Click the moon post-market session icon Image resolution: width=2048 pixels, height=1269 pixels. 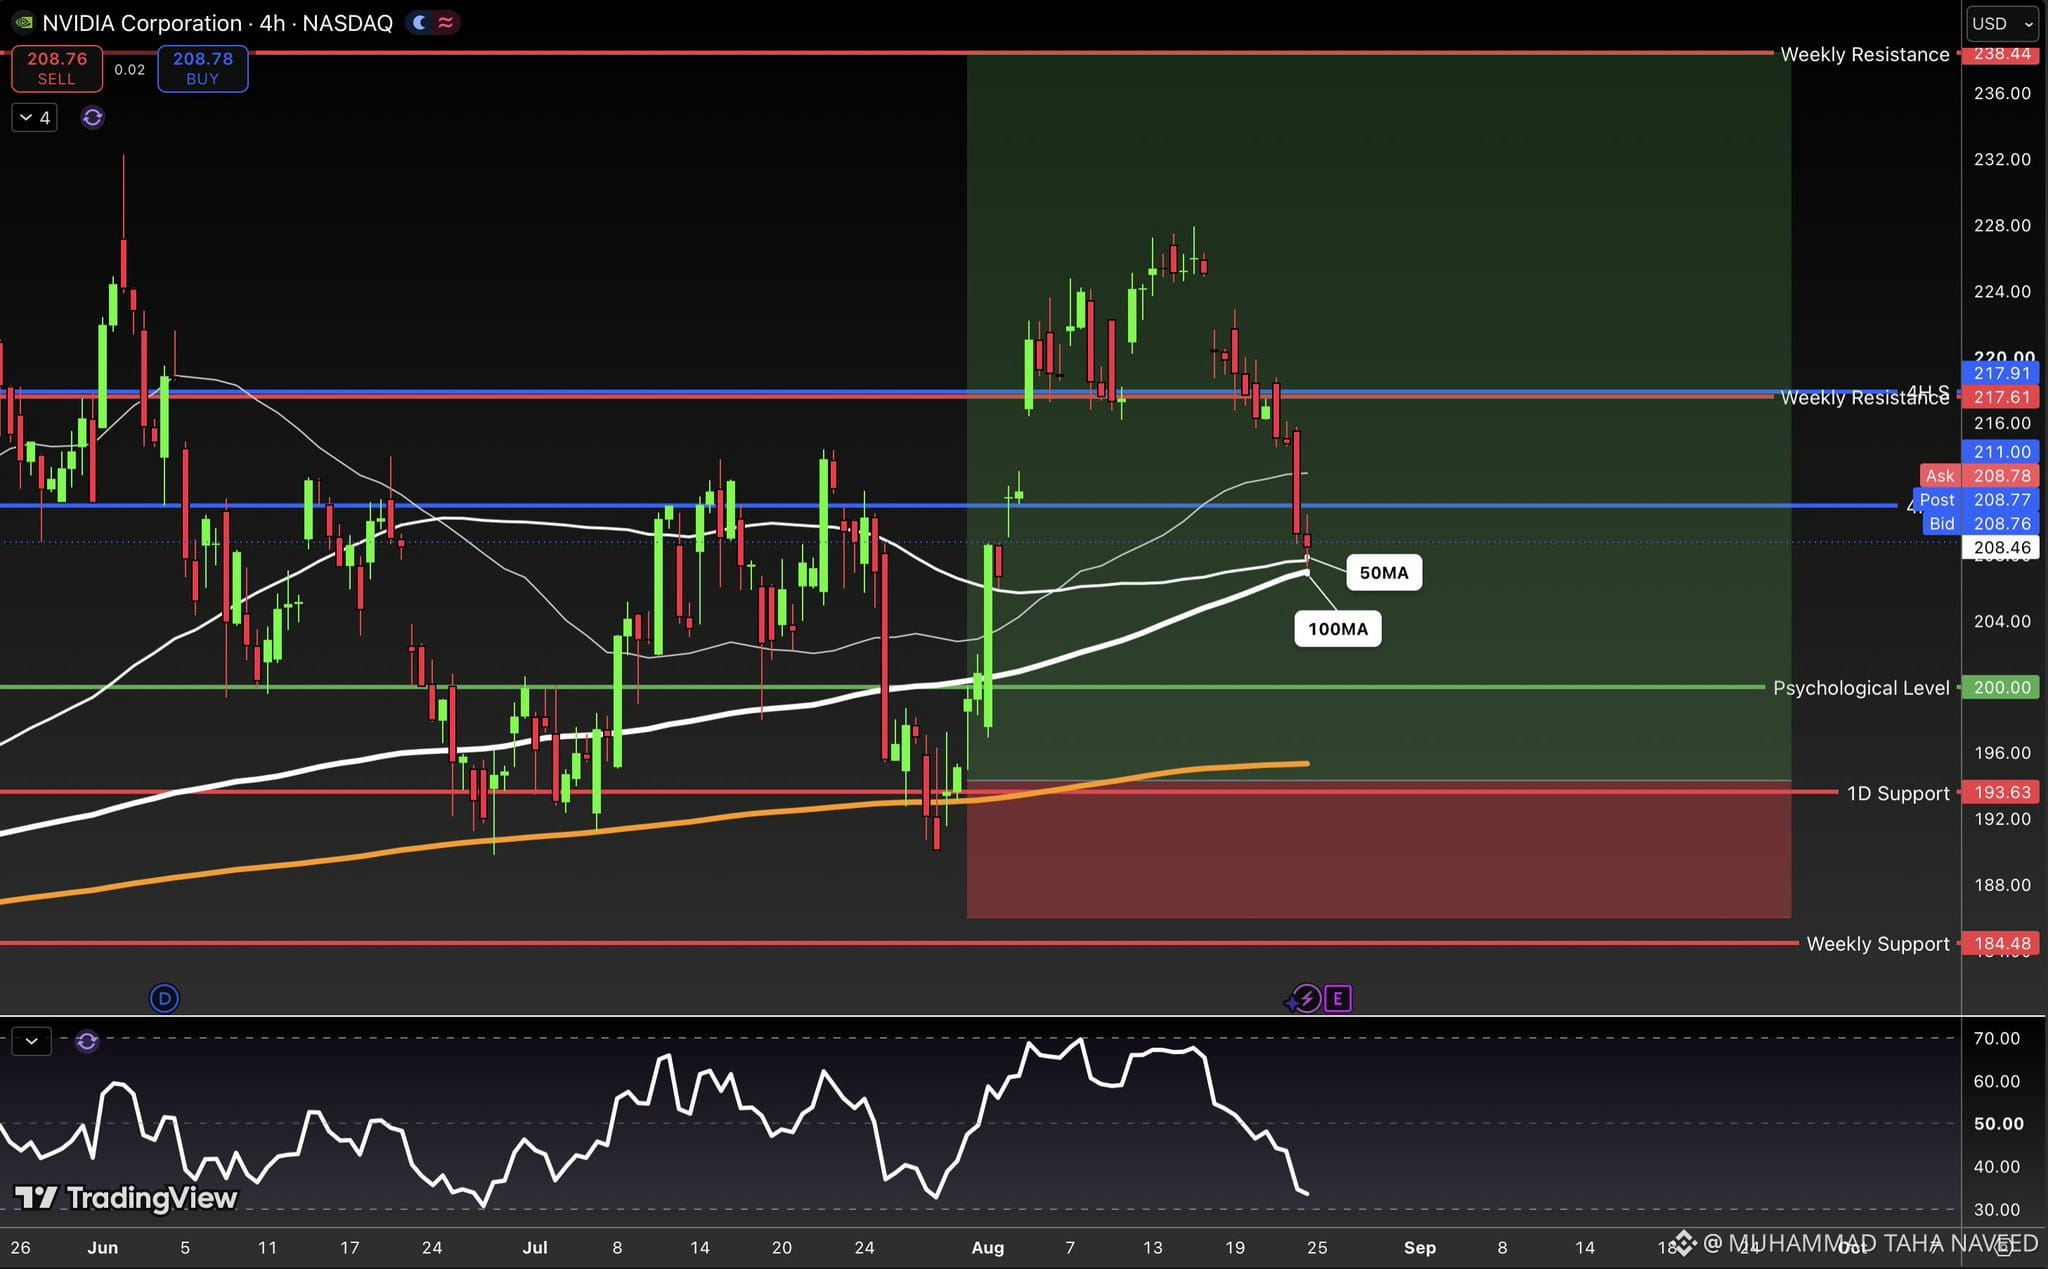(x=420, y=22)
